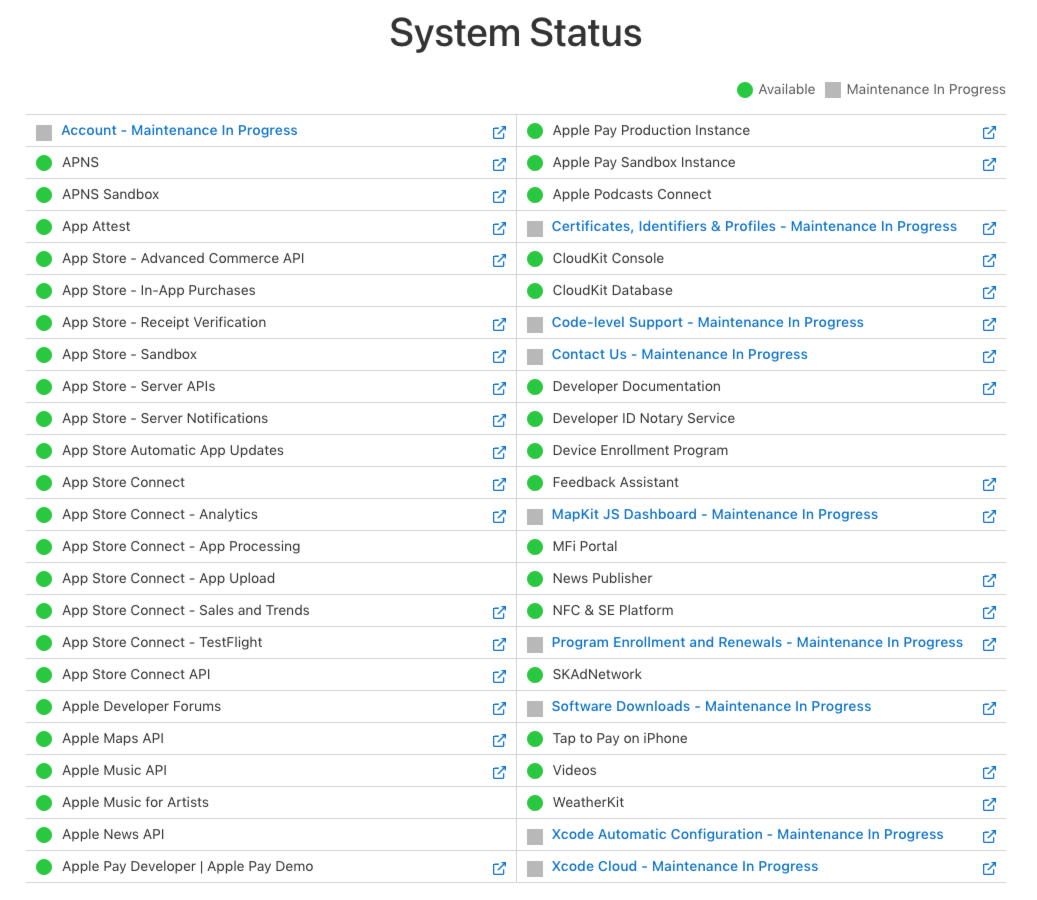Open Contact Us row external link icon

pos(989,356)
